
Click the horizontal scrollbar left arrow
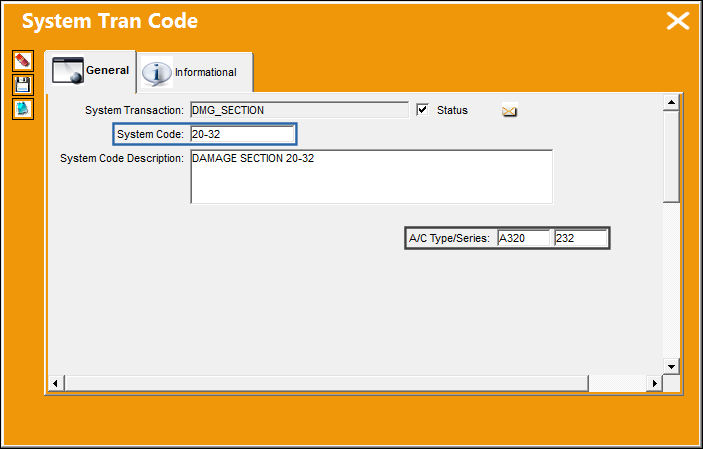pyautogui.click(x=56, y=383)
